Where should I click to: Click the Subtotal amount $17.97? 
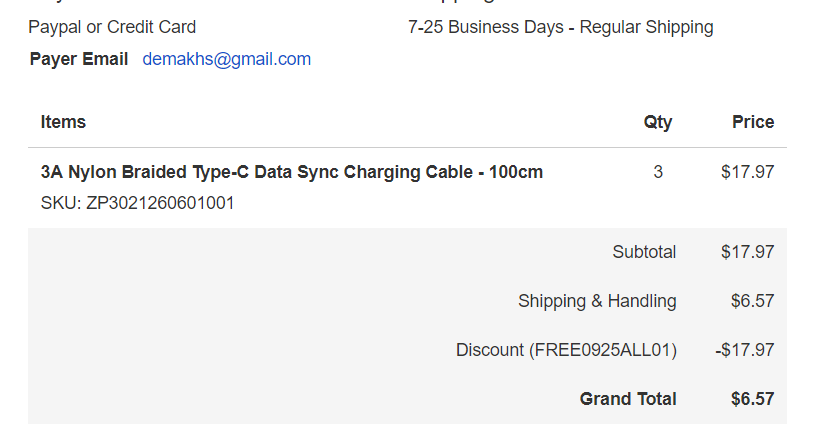coord(747,252)
